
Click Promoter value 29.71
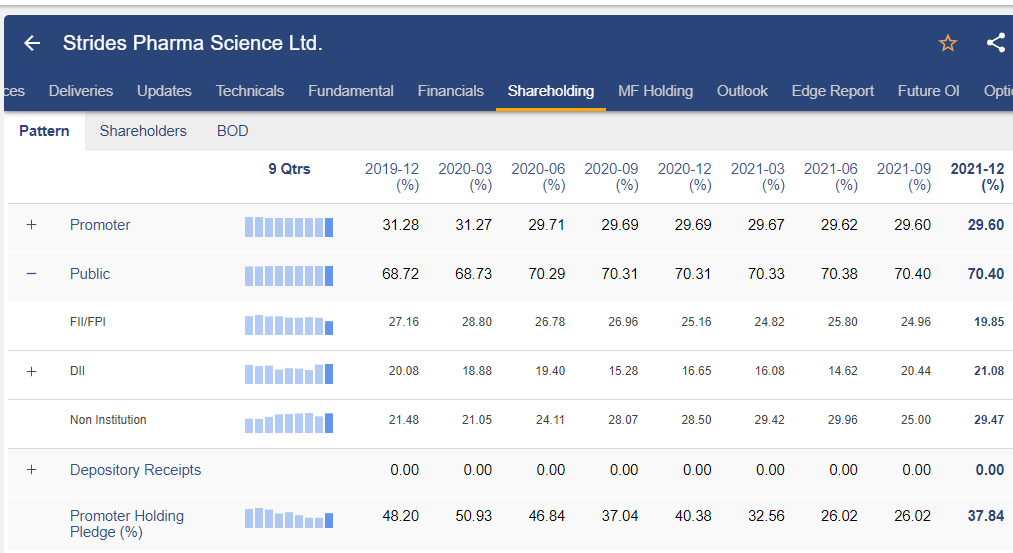547,225
